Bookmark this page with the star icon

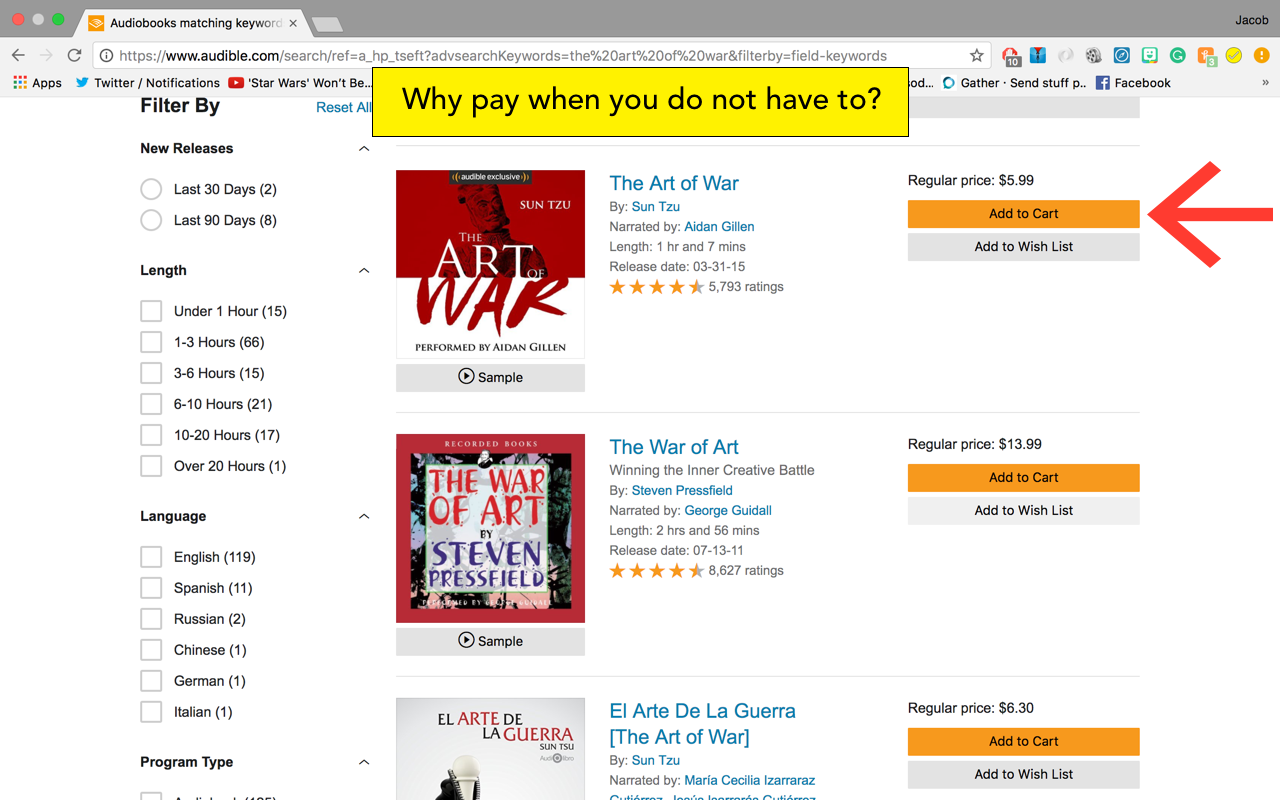coord(977,56)
